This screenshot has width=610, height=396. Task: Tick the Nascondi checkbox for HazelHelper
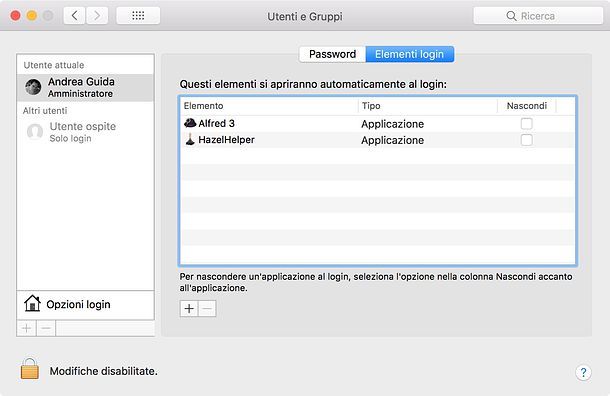(x=526, y=140)
